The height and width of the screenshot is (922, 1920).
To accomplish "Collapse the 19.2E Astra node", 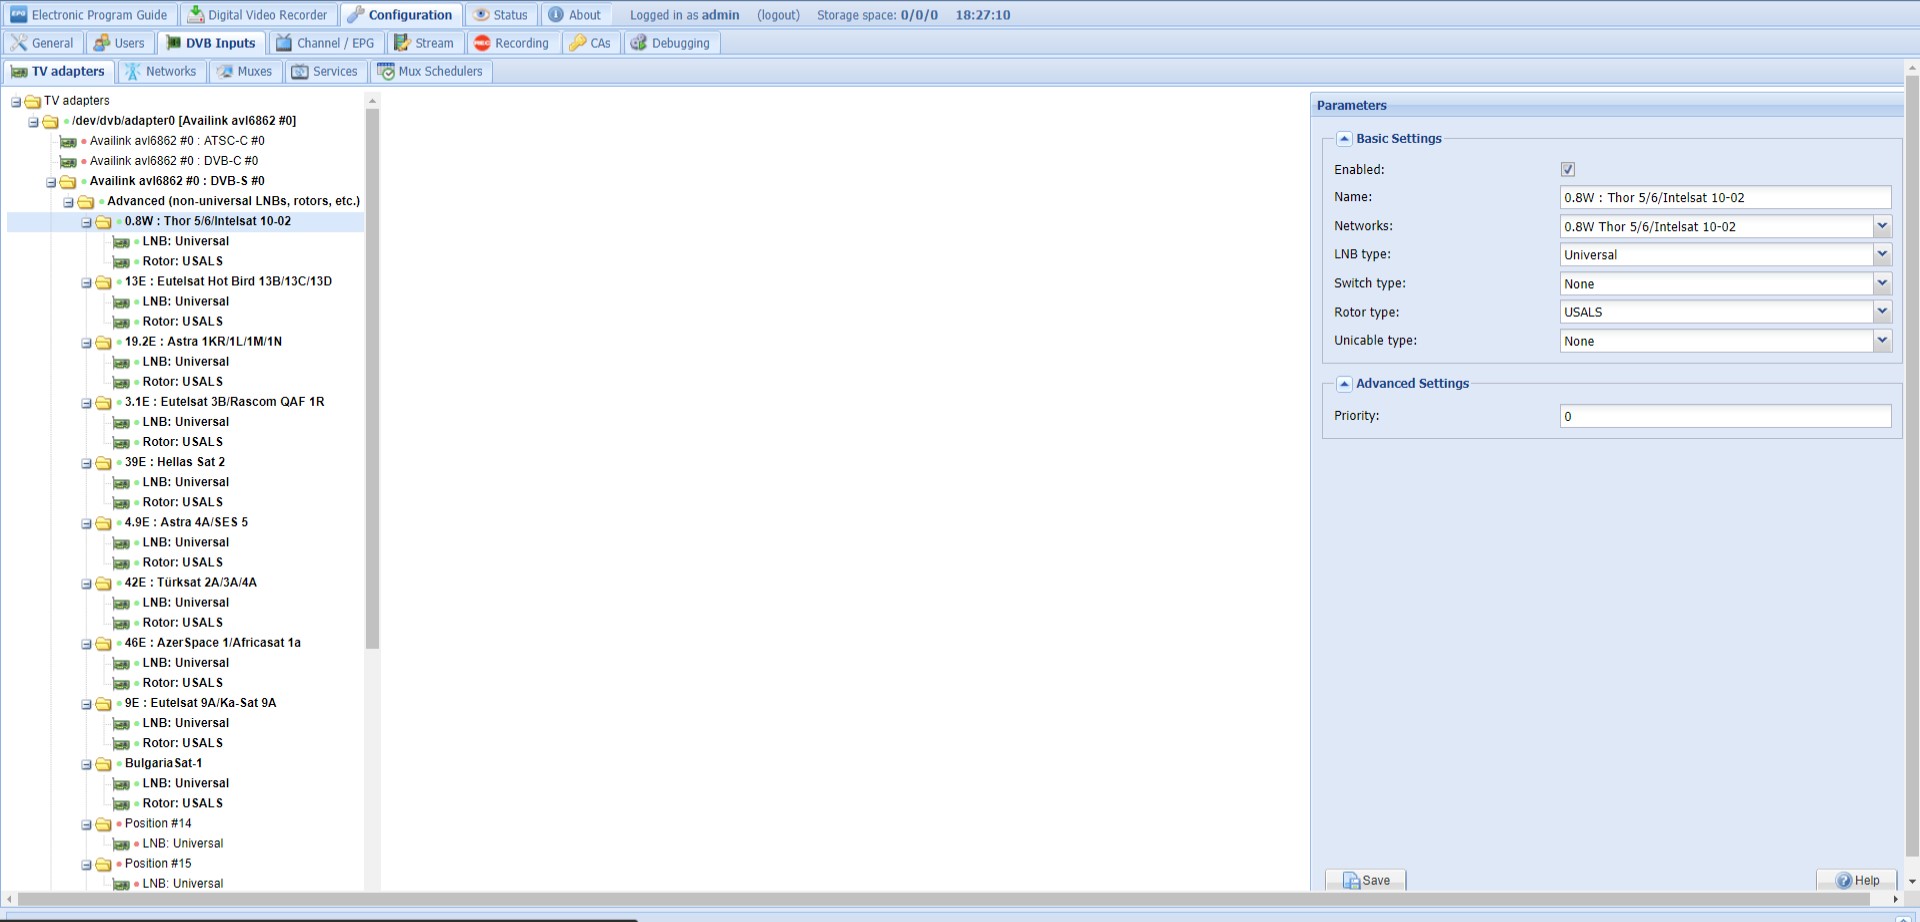I will pyautogui.click(x=87, y=343).
